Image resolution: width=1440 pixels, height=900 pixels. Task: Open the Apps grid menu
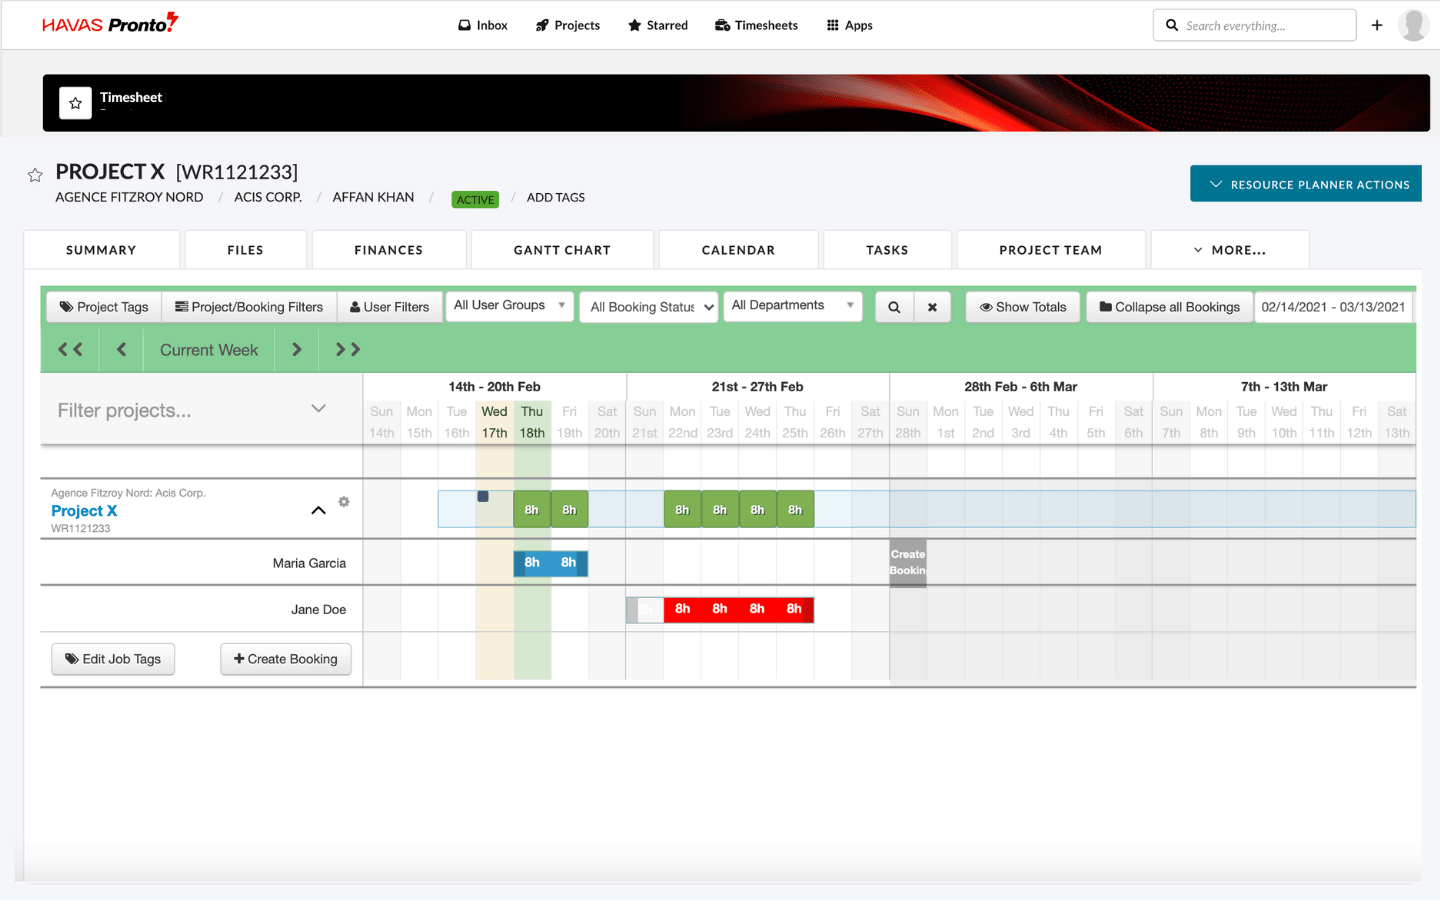click(x=850, y=25)
